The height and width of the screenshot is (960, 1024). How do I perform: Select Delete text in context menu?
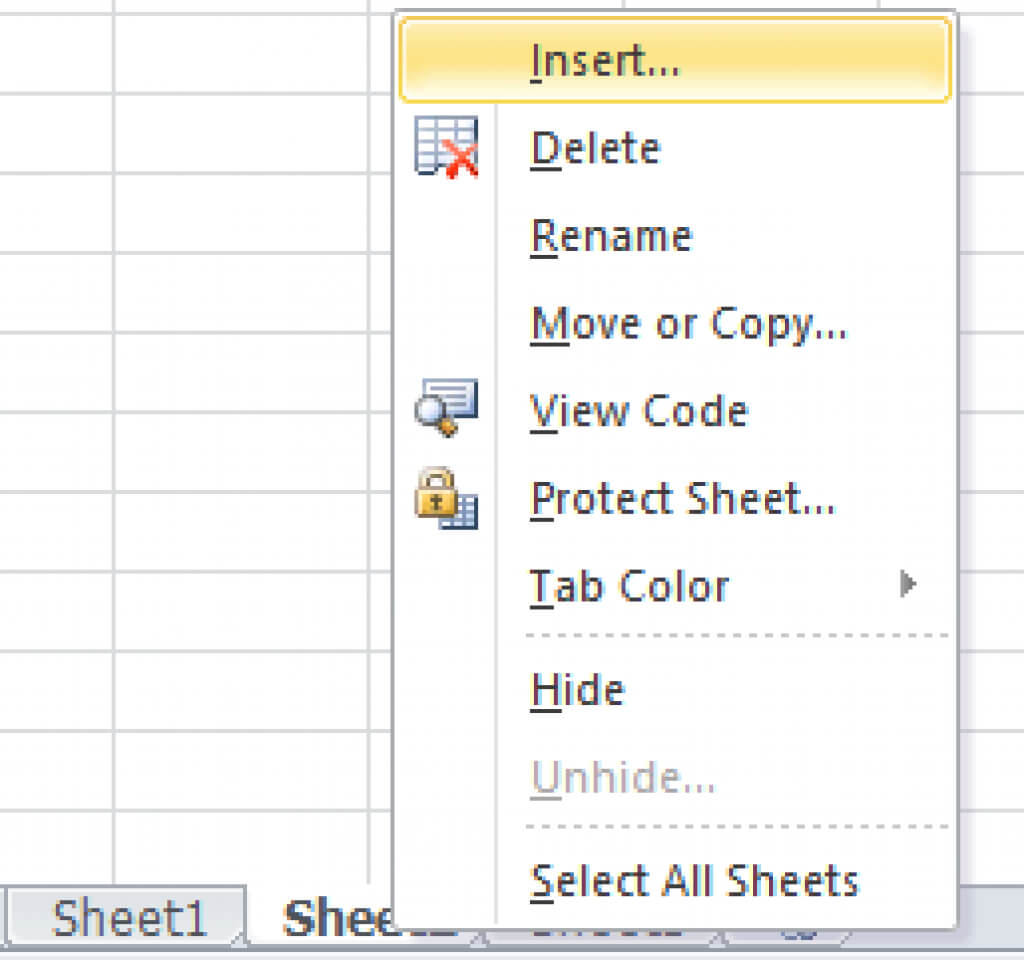point(596,149)
